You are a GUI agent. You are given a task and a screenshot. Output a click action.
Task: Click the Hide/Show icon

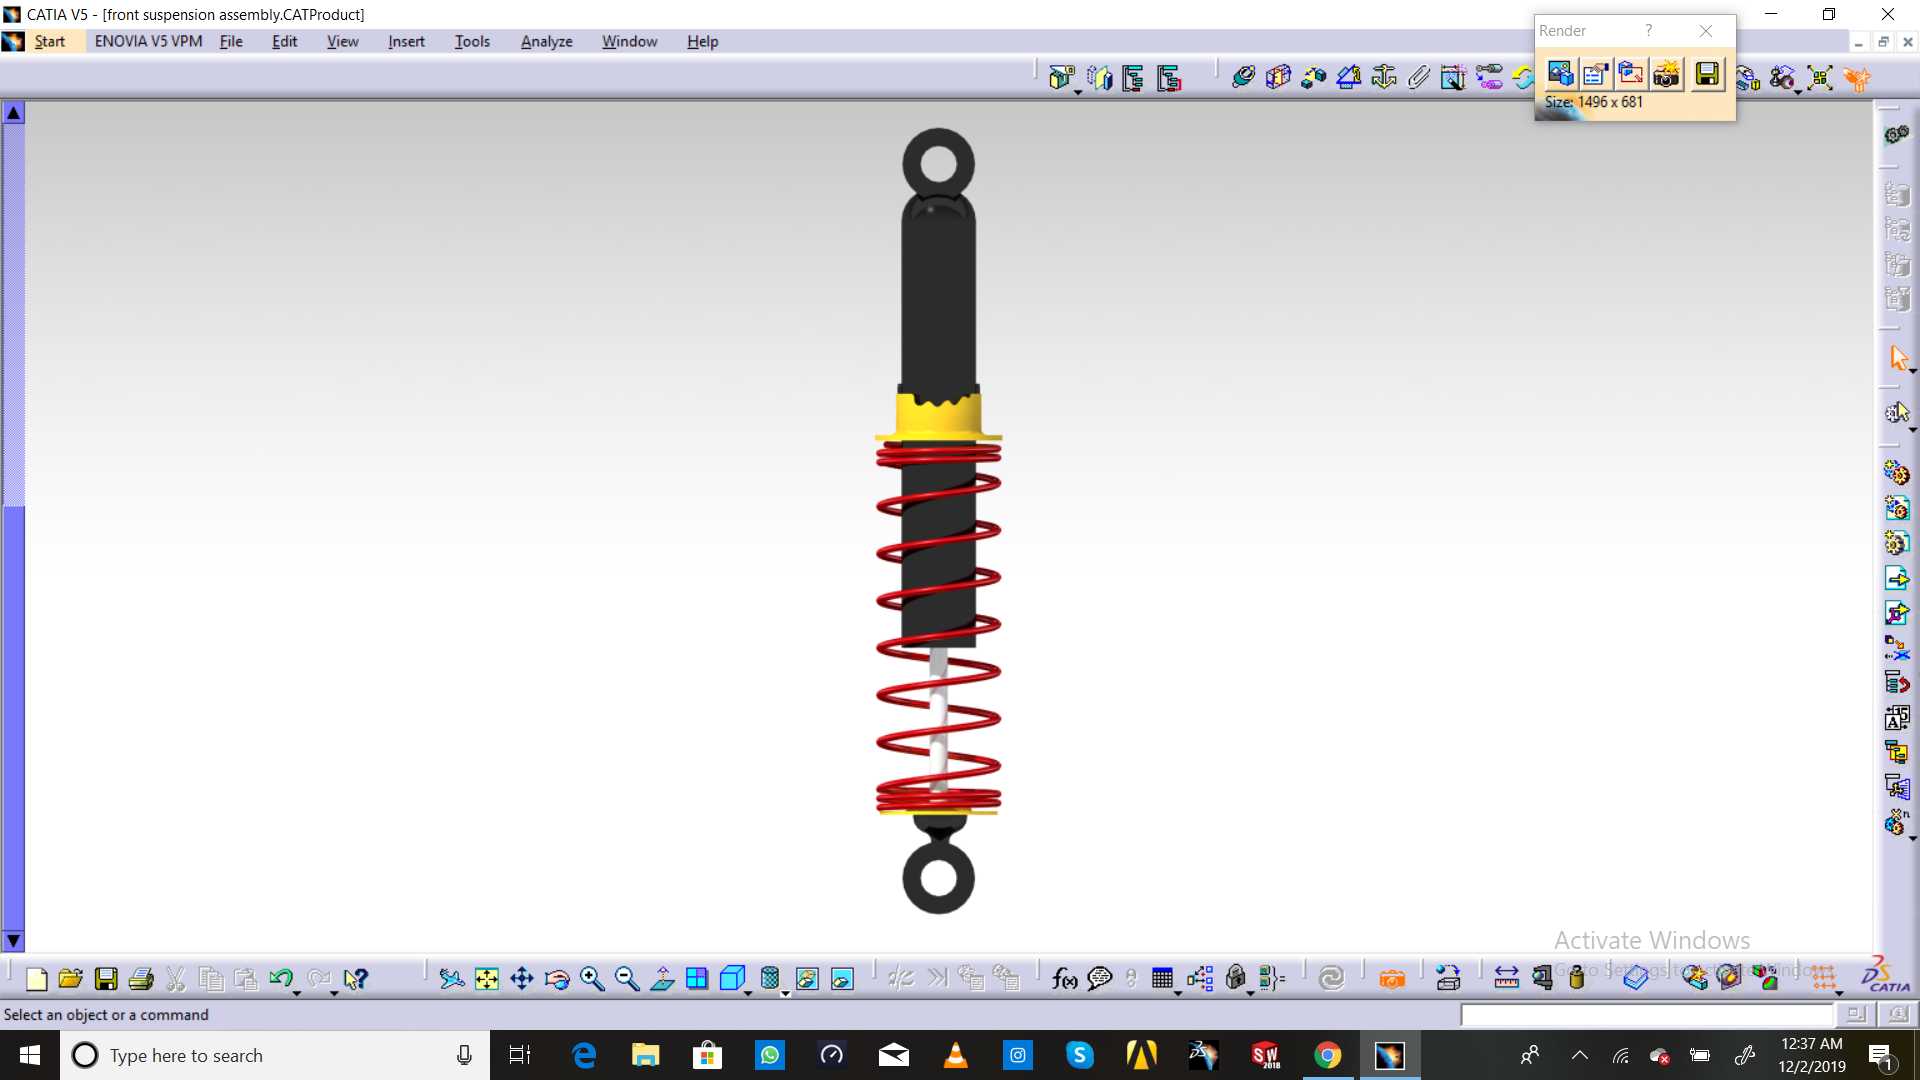(807, 979)
